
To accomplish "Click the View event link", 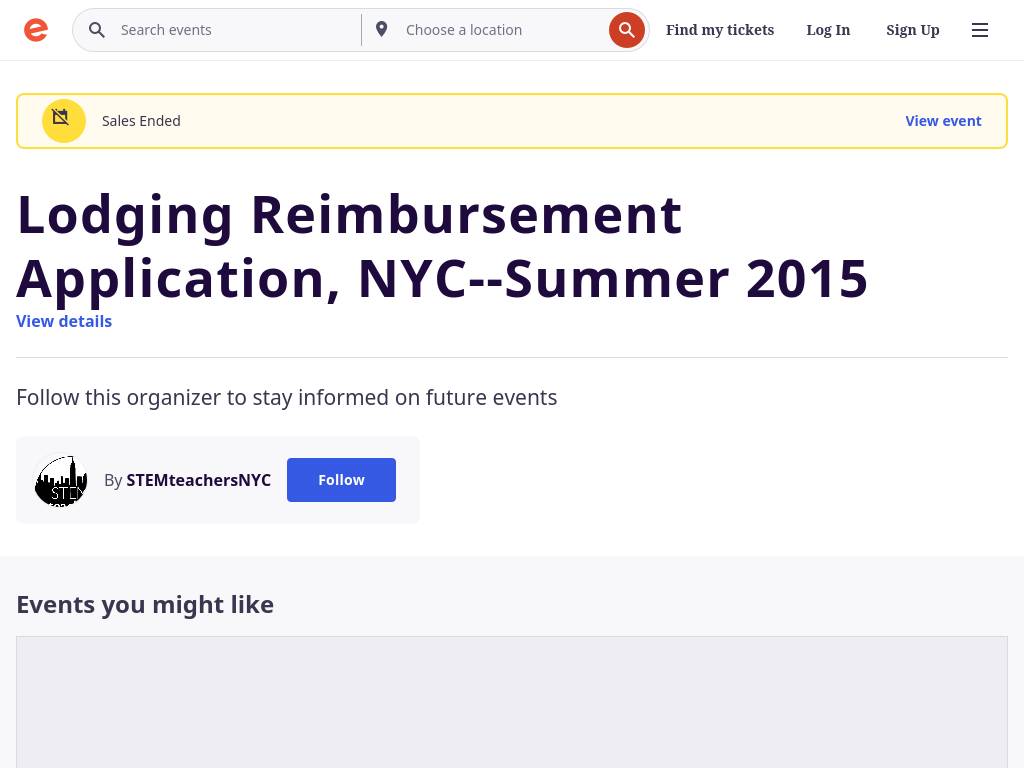I will click(943, 121).
